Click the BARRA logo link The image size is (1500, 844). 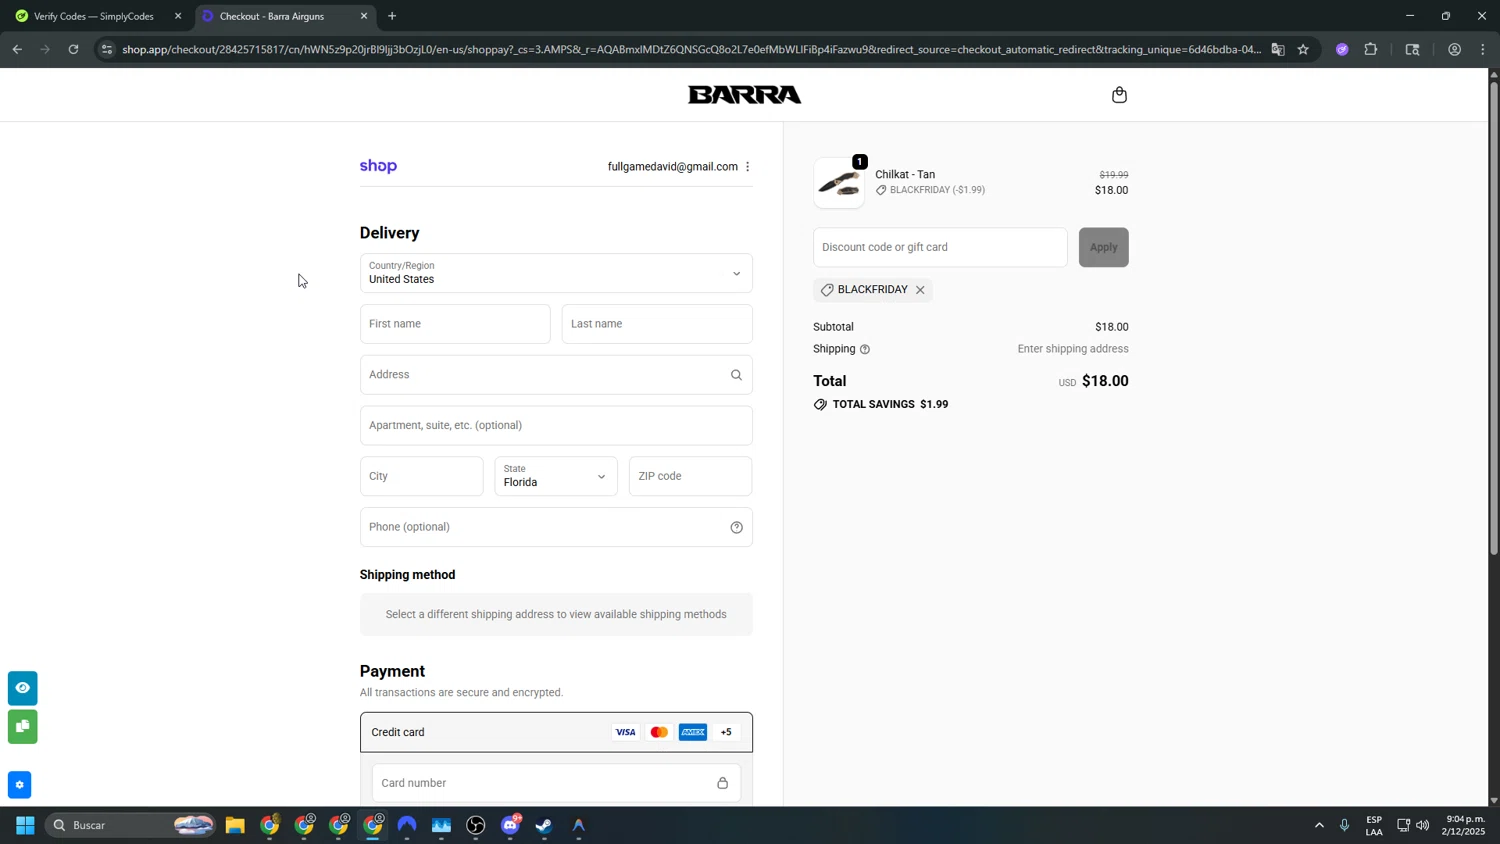[x=744, y=95]
